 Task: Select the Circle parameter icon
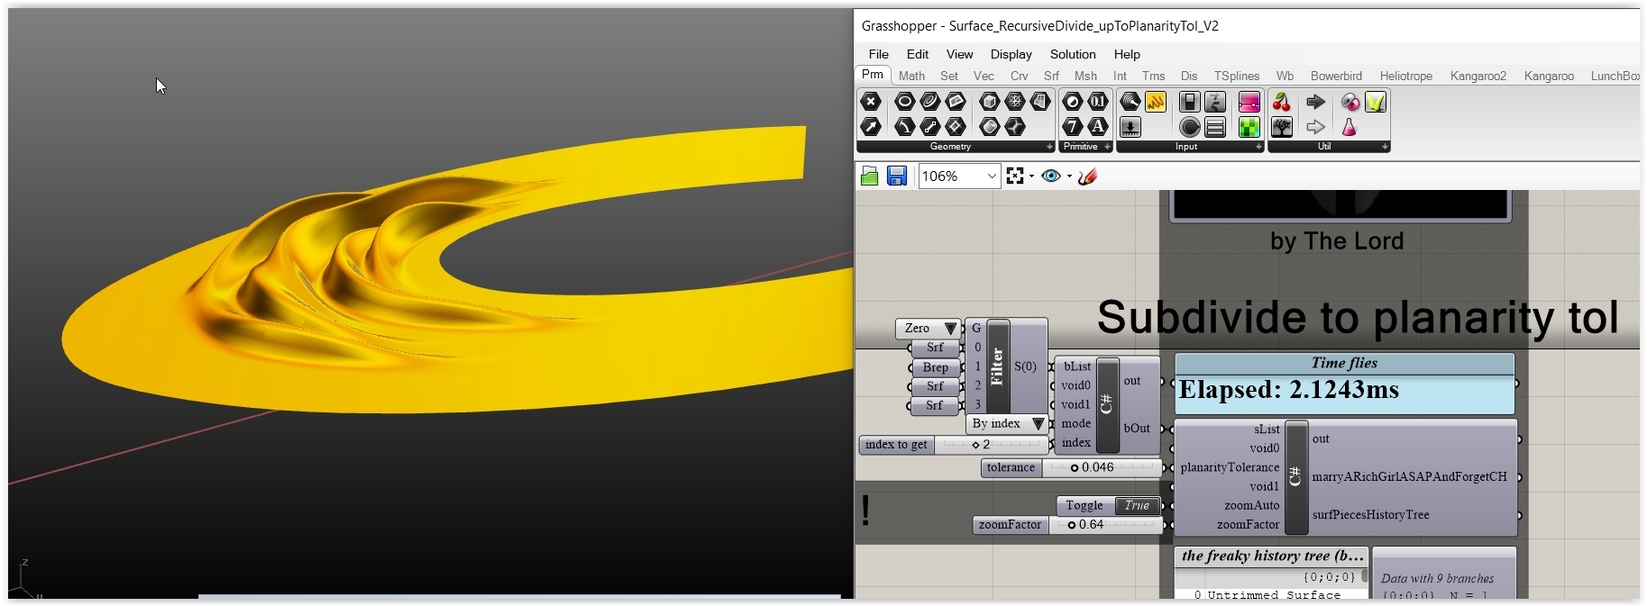click(904, 101)
